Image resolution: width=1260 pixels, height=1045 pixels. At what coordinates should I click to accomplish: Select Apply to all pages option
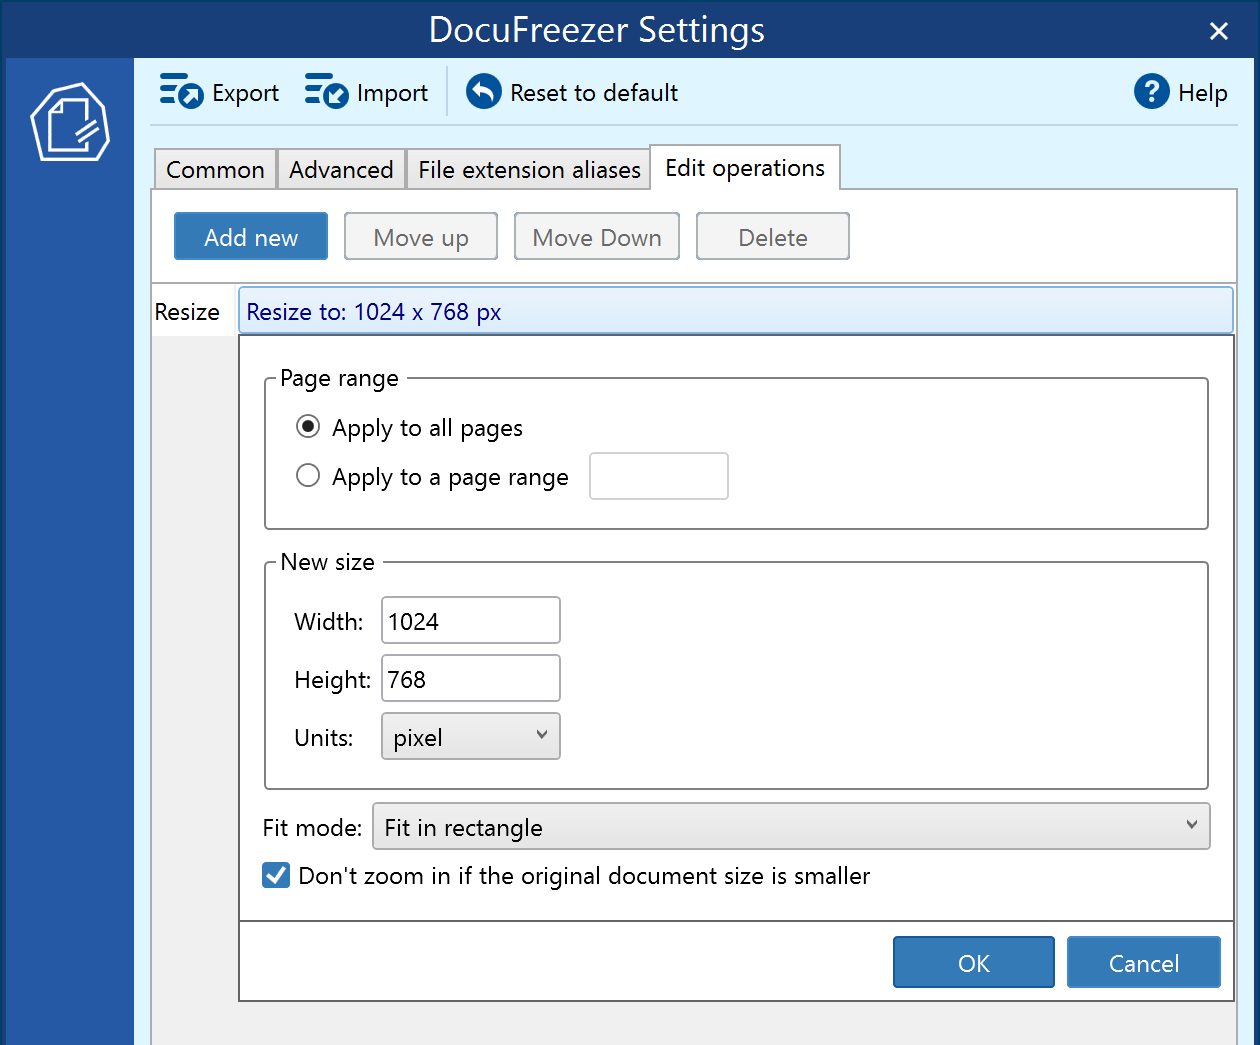tap(308, 427)
